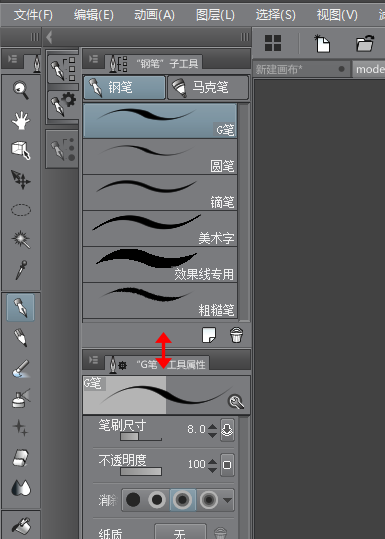Click the 不透明度 value stepper
This screenshot has height=539, width=385.
pyautogui.click(x=212, y=465)
